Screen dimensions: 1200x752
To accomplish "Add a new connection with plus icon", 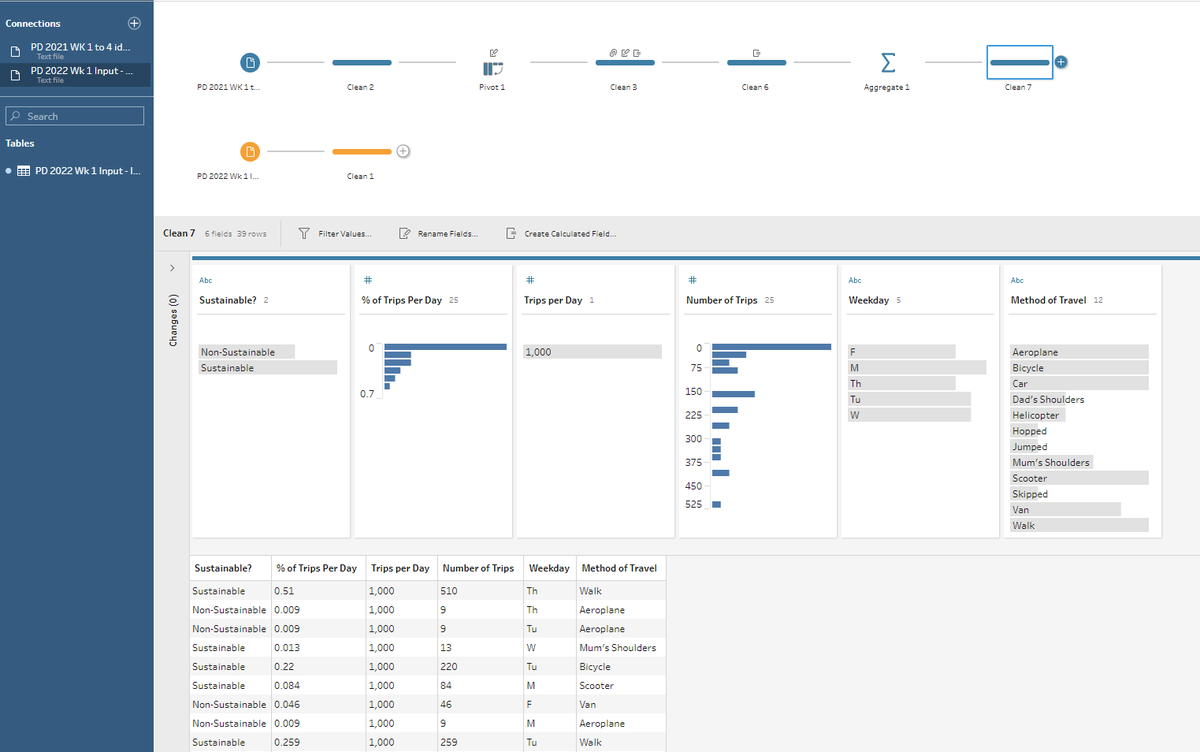I will click(x=135, y=22).
